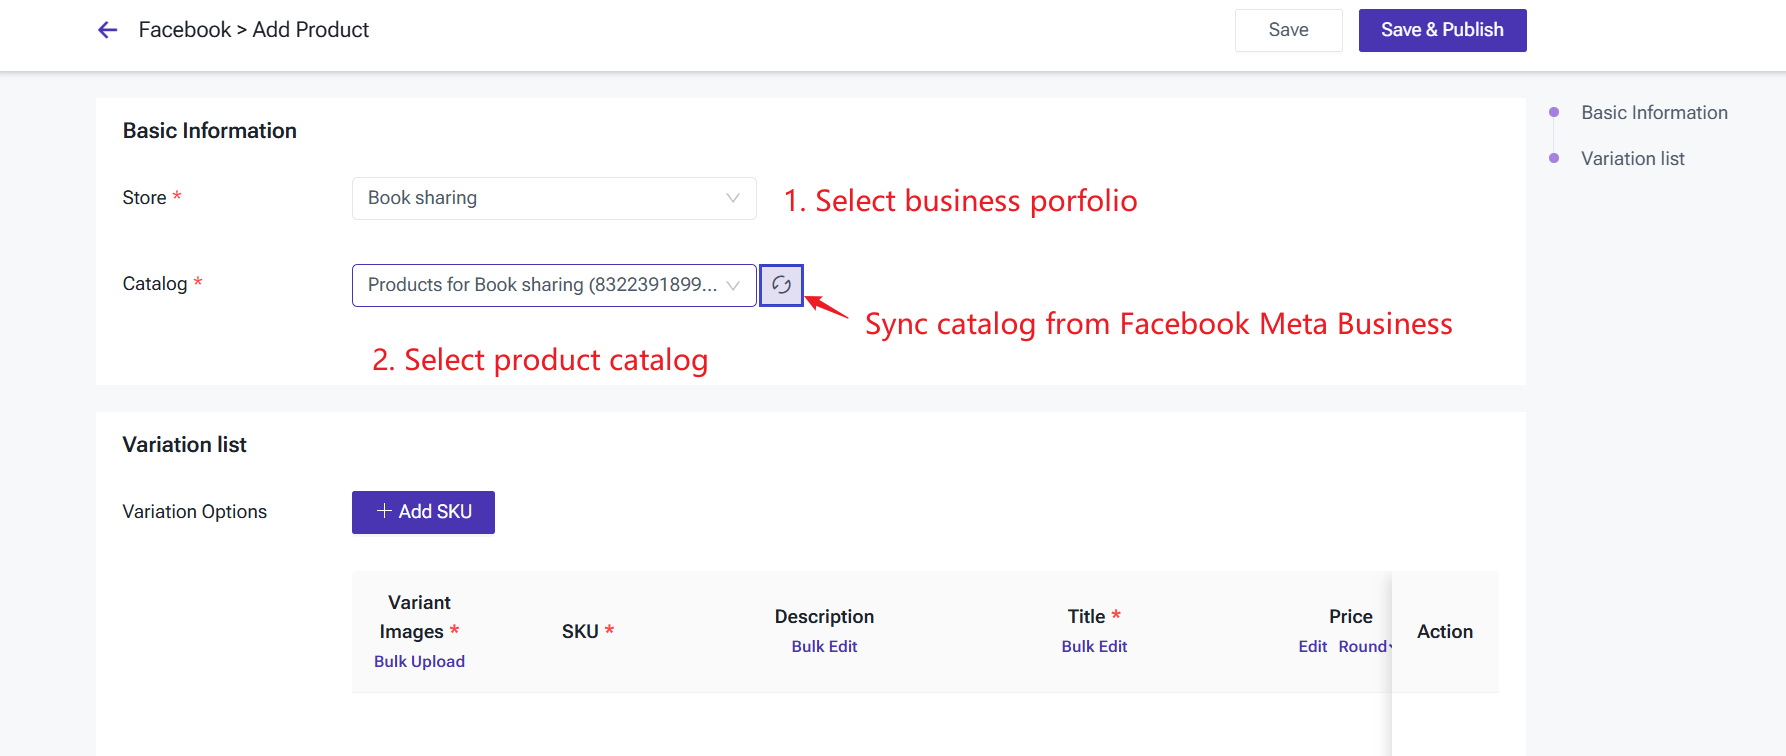
Task: Click the Action column header
Action: (x=1444, y=632)
